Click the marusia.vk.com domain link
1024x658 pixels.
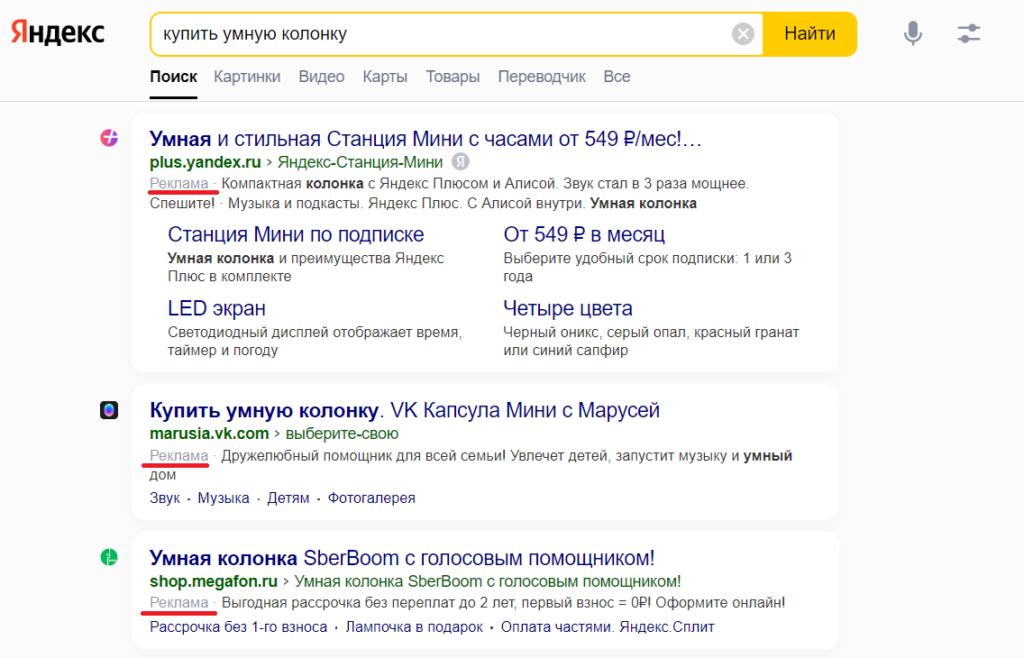coord(209,433)
